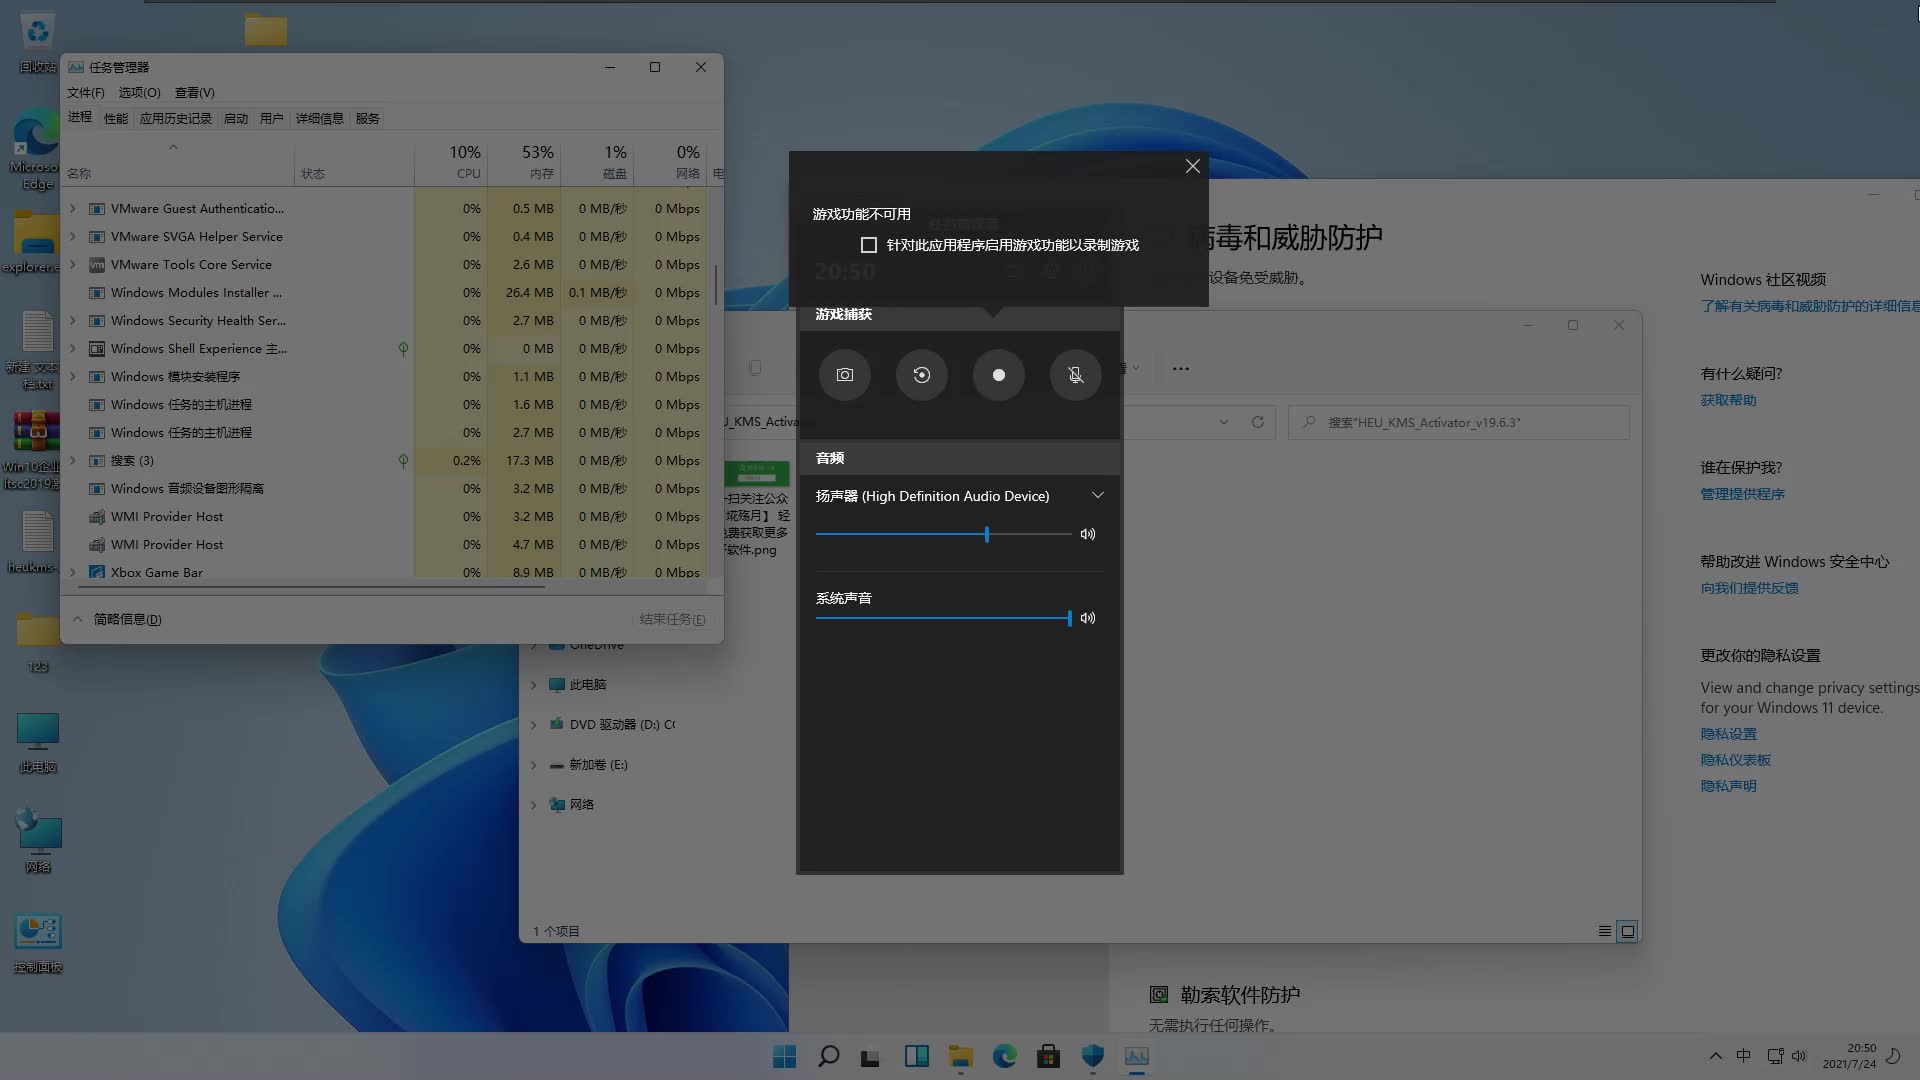Select Windows Modules Installer process
This screenshot has width=1920, height=1080.
click(x=386, y=293)
